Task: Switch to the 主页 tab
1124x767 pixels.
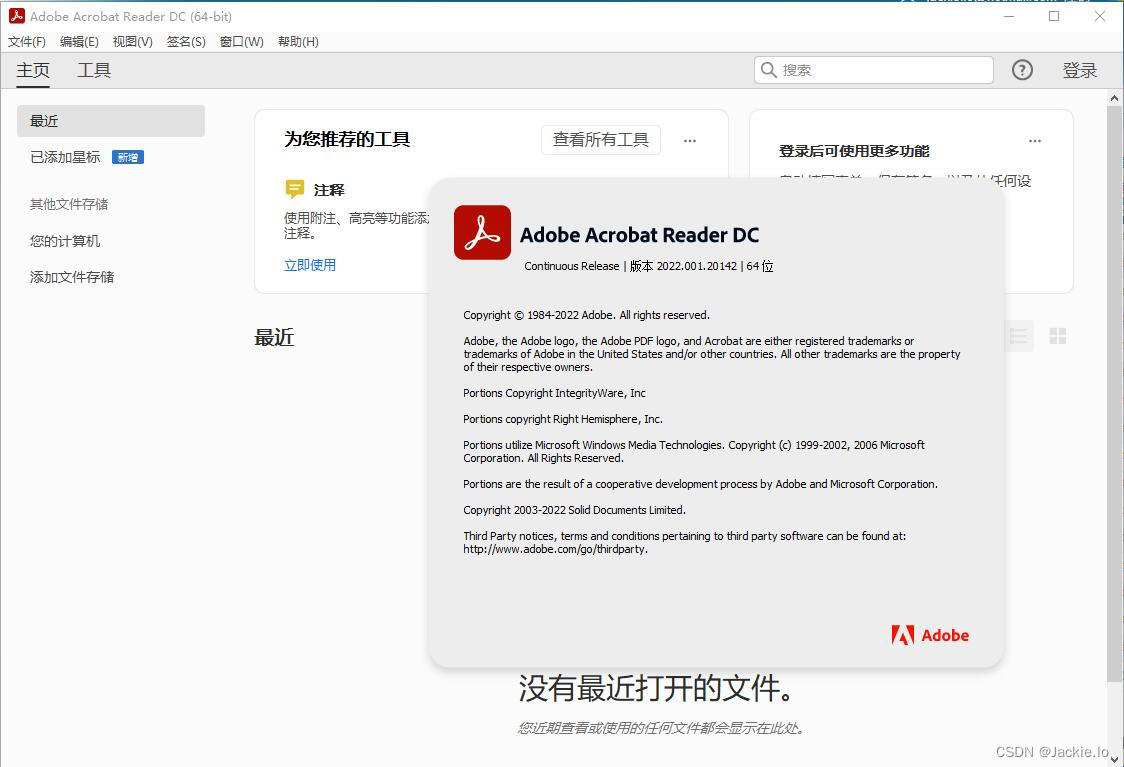Action: pyautogui.click(x=33, y=70)
